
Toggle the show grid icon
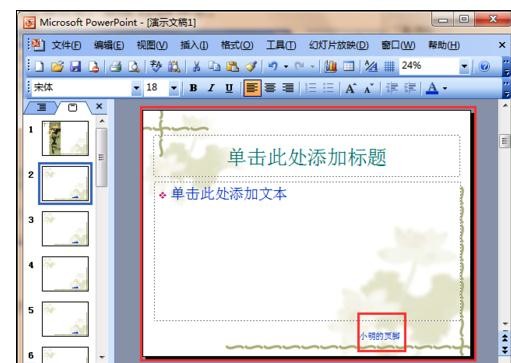click(x=389, y=67)
